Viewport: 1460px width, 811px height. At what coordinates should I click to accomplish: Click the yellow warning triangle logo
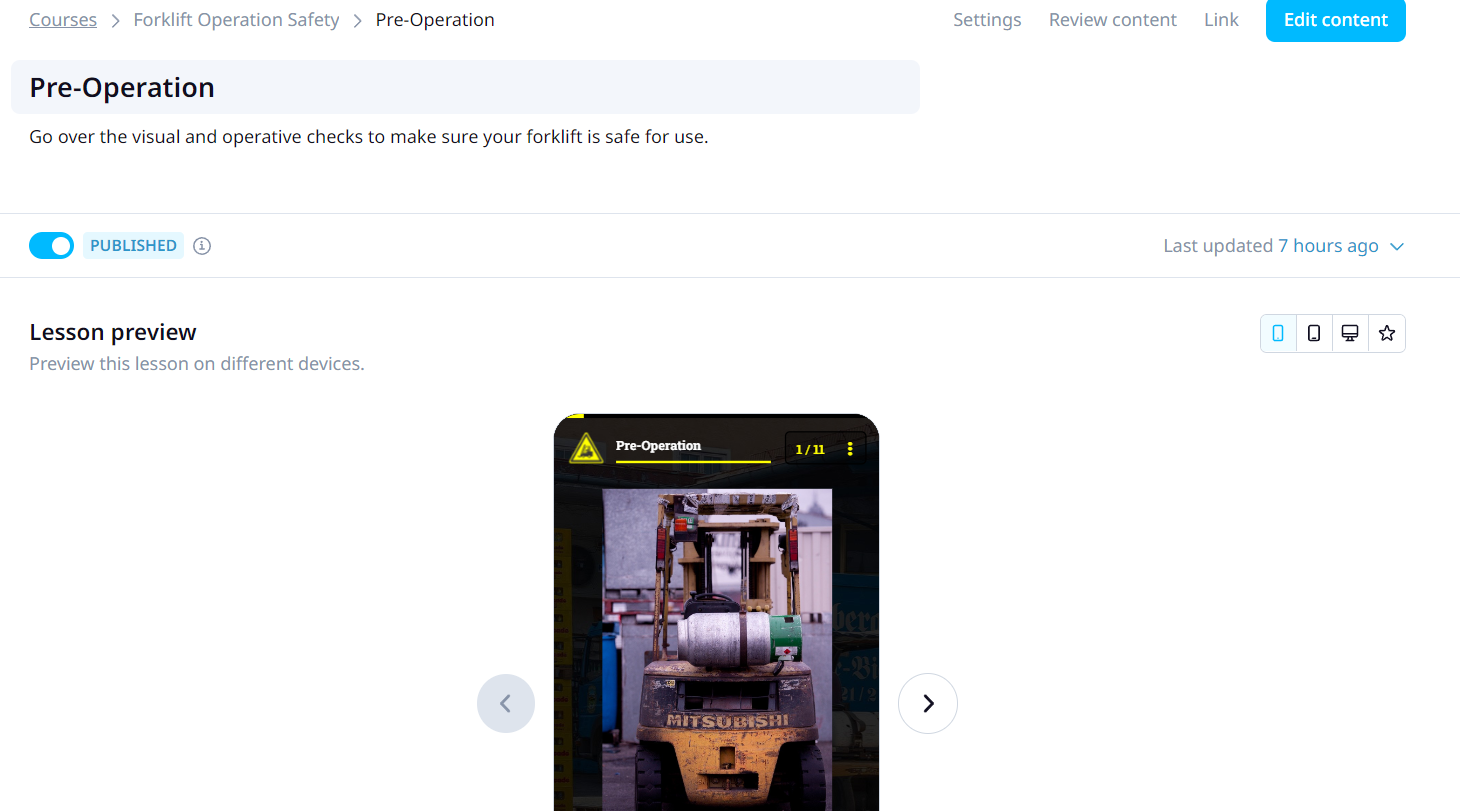586,450
